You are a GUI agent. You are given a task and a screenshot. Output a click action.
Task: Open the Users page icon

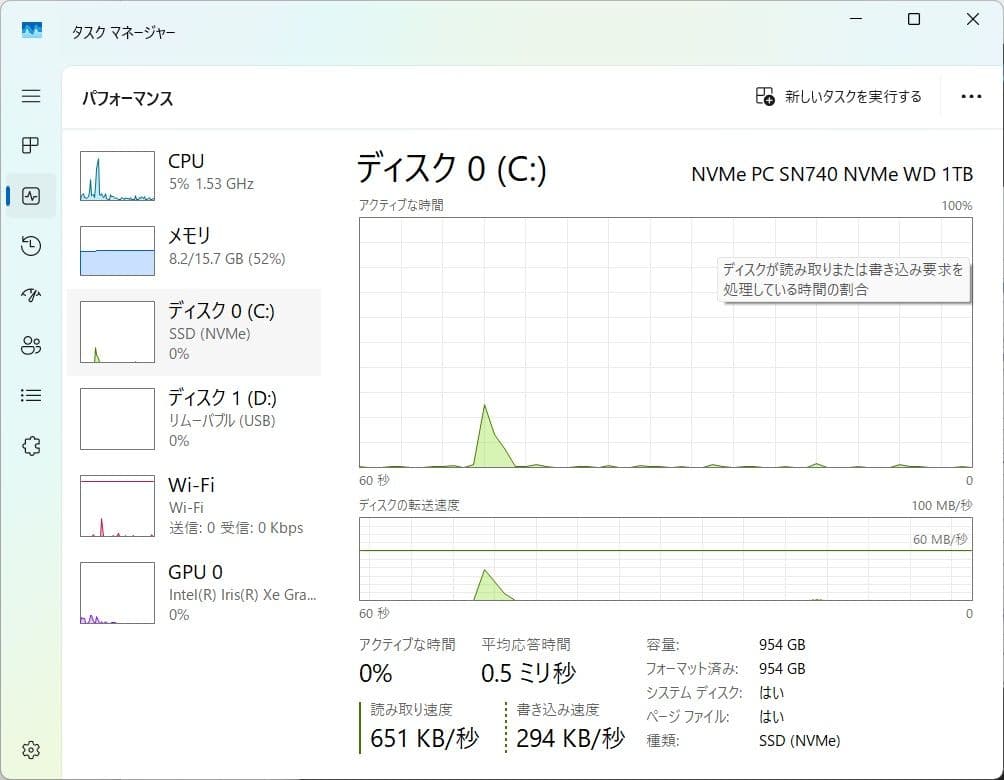(30, 345)
